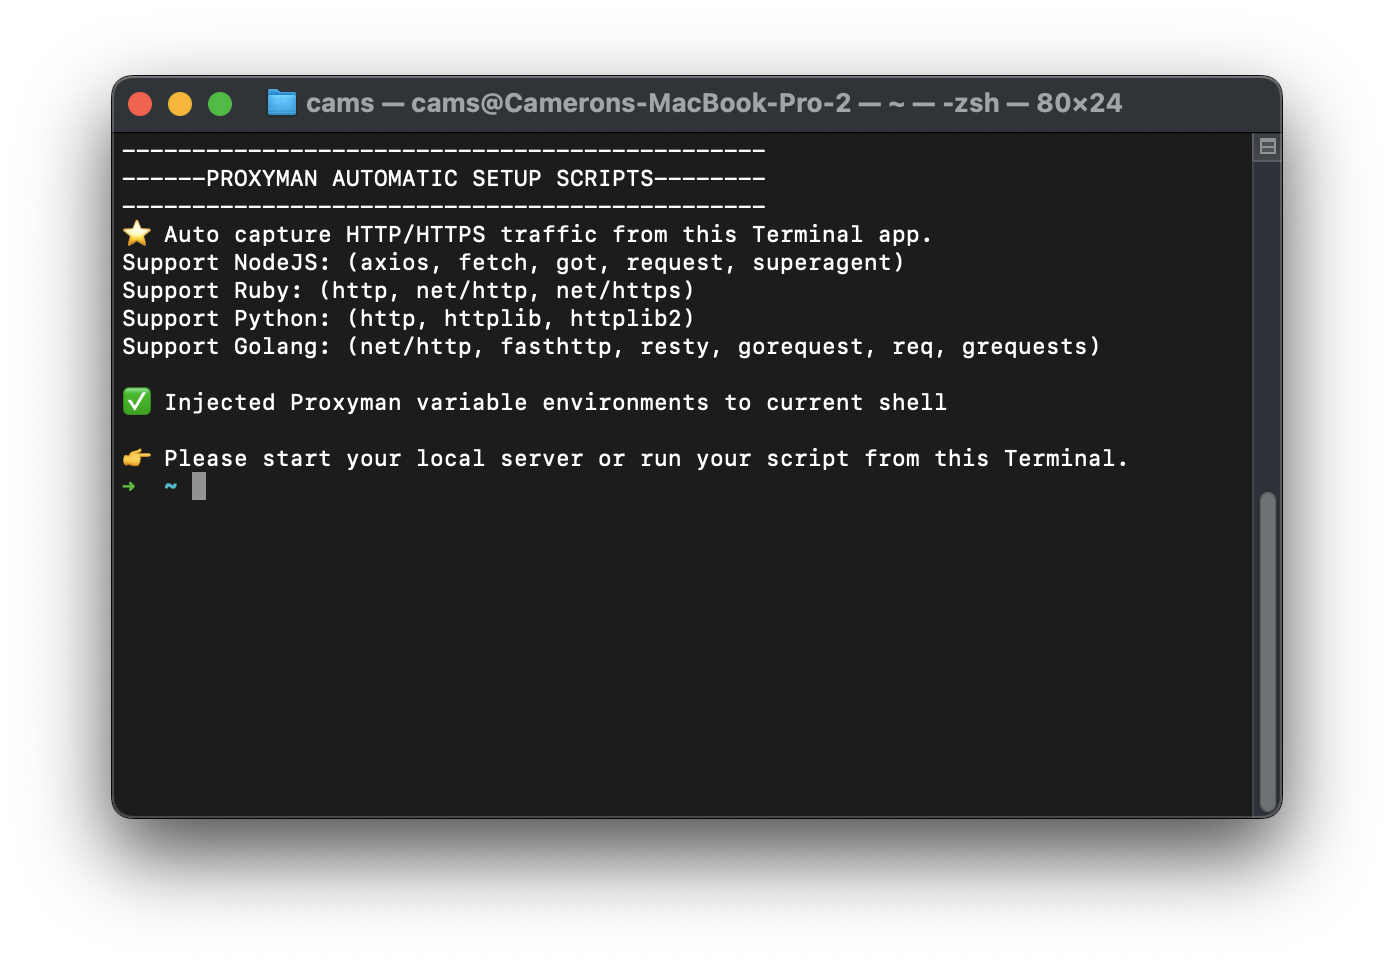Click the red close button
Screen dimensions: 1394x966
140,103
